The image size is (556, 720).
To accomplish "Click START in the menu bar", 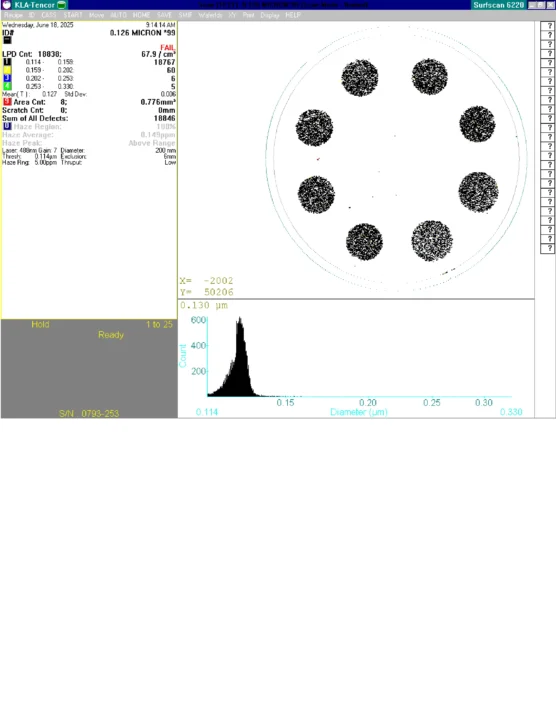I will pyautogui.click(x=73, y=15).
